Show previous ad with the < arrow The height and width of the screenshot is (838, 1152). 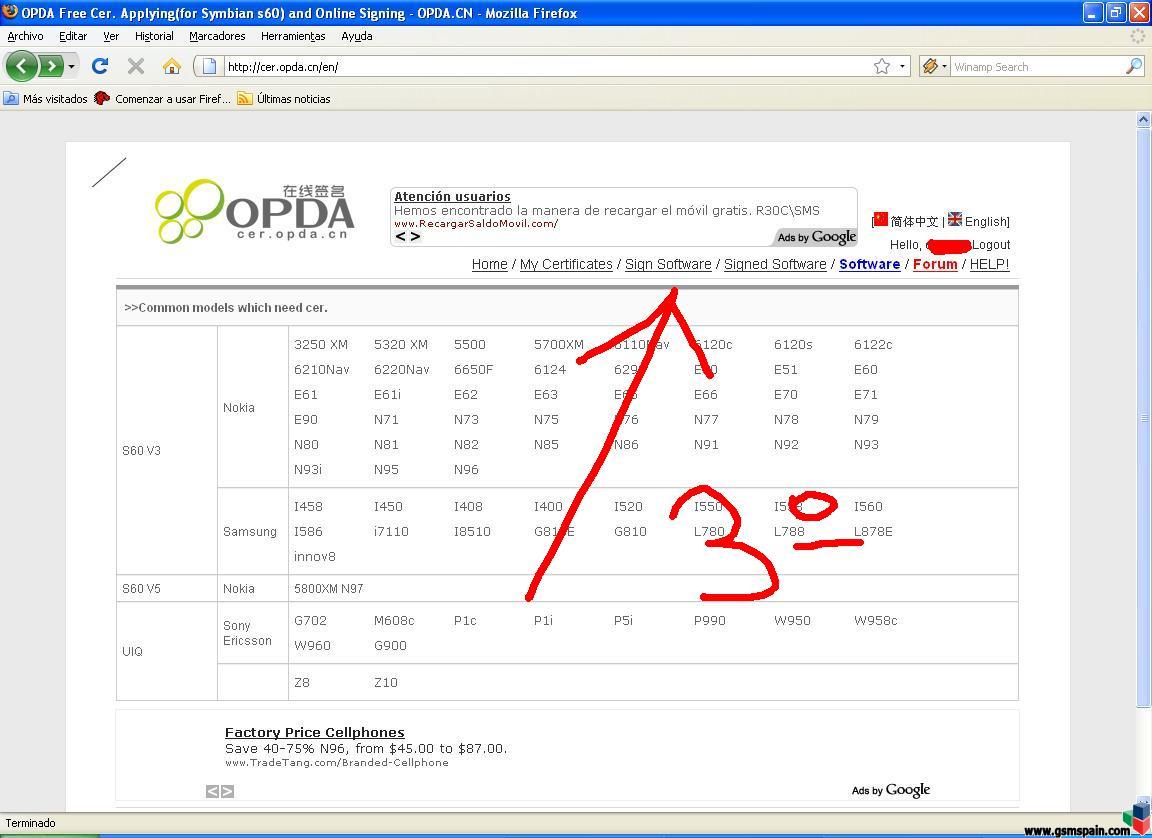point(400,236)
